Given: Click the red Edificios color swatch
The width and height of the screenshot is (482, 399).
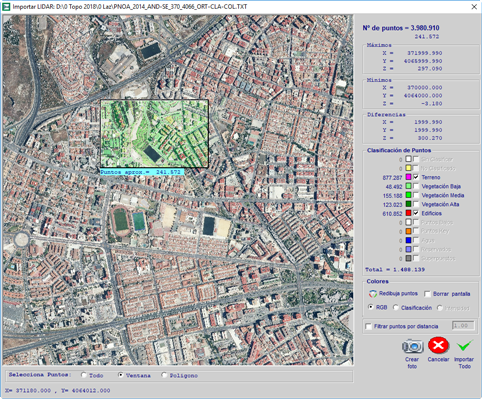Looking at the screenshot, I should click(408, 213).
